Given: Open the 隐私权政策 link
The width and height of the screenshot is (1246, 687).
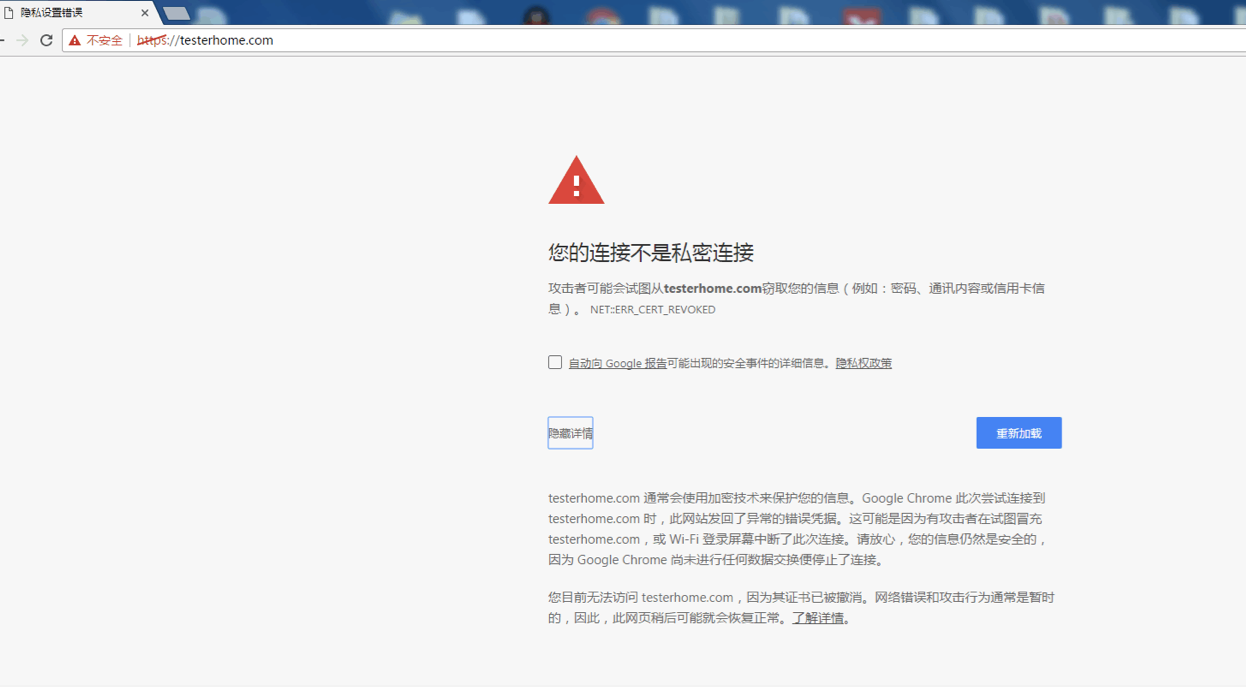Looking at the screenshot, I should pos(864,363).
